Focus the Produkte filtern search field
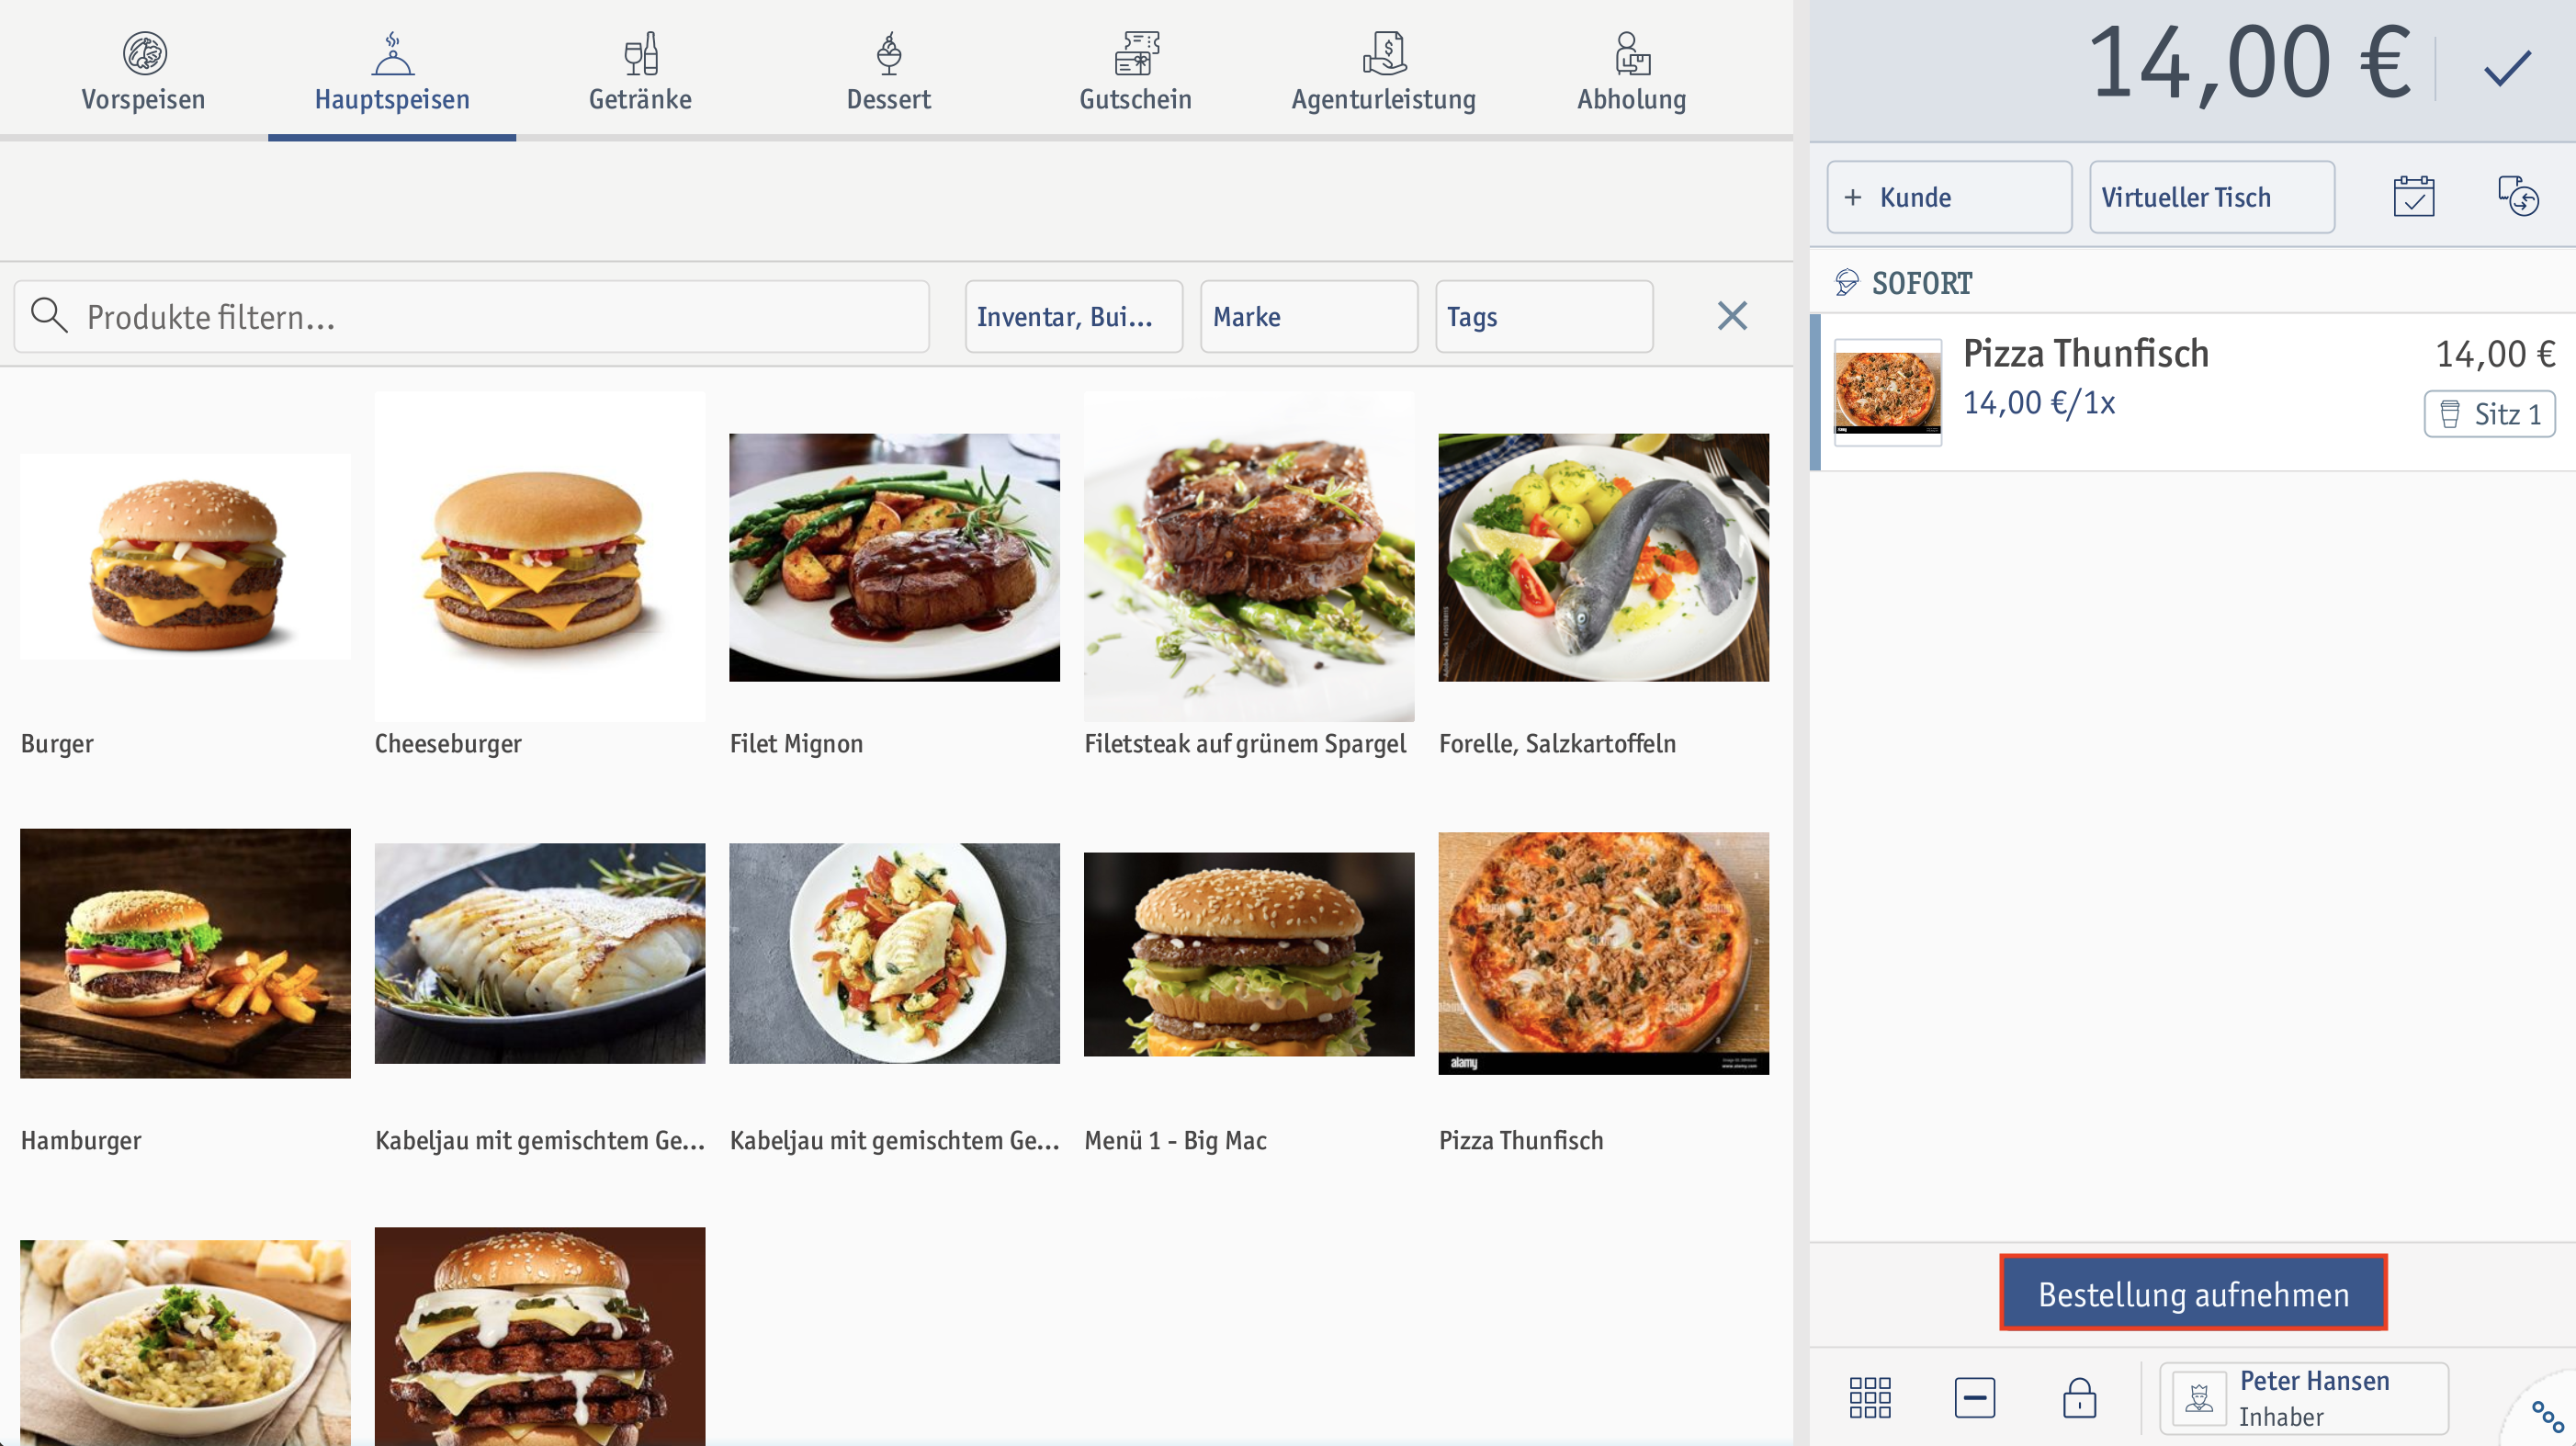2576x1446 pixels. [471, 316]
